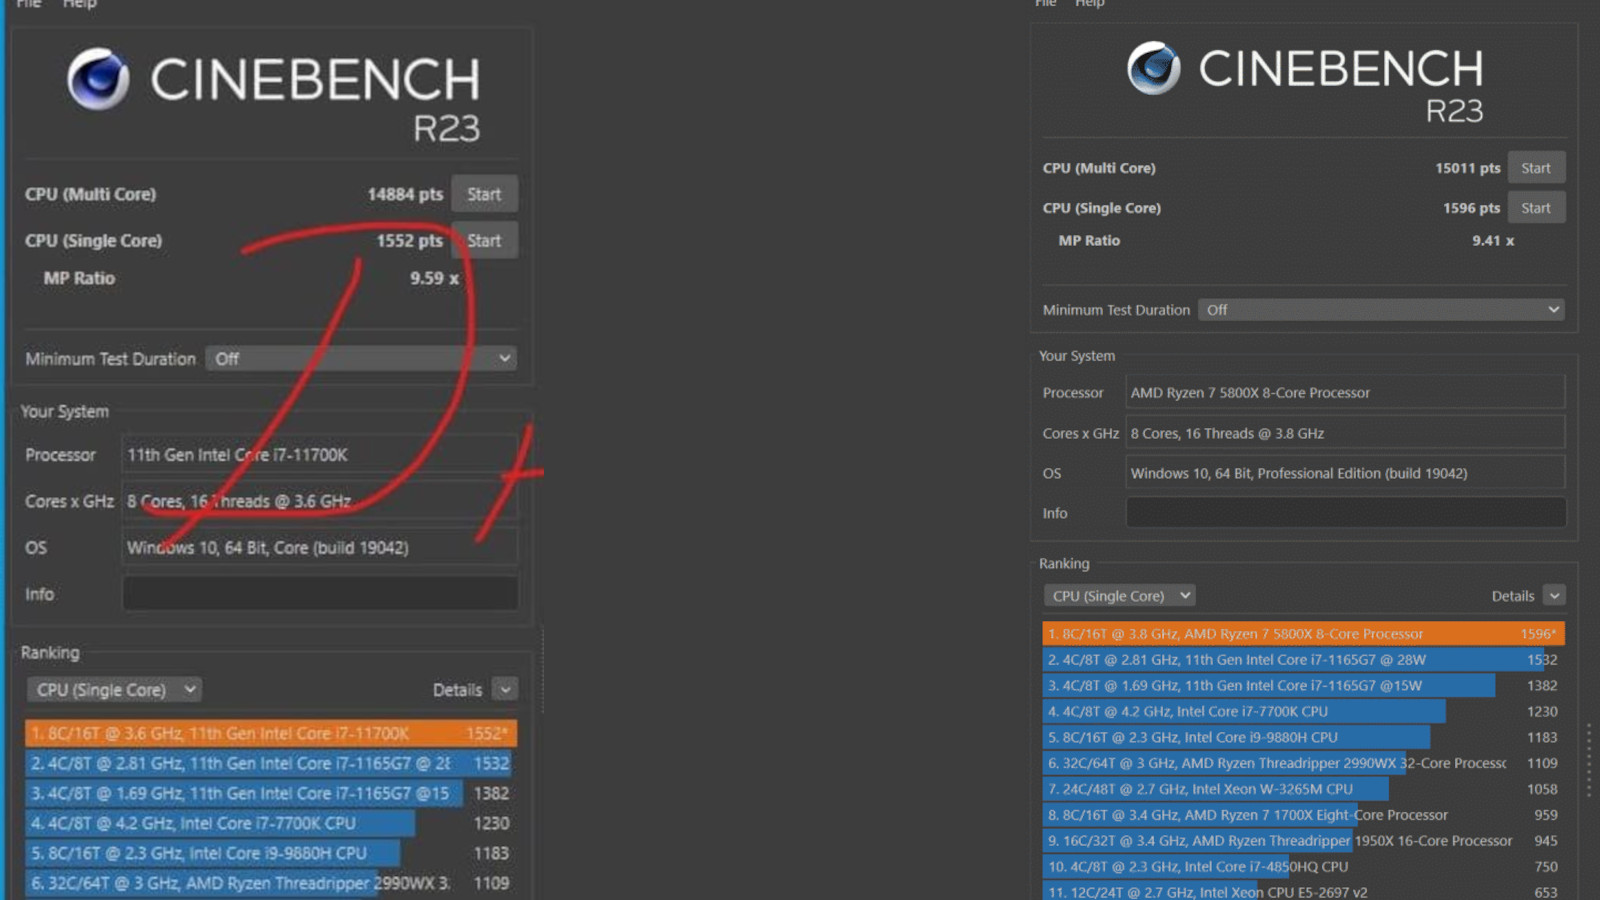Screen dimensions: 1600x900
Task: Open File menu in right window
Action: 1046,4
